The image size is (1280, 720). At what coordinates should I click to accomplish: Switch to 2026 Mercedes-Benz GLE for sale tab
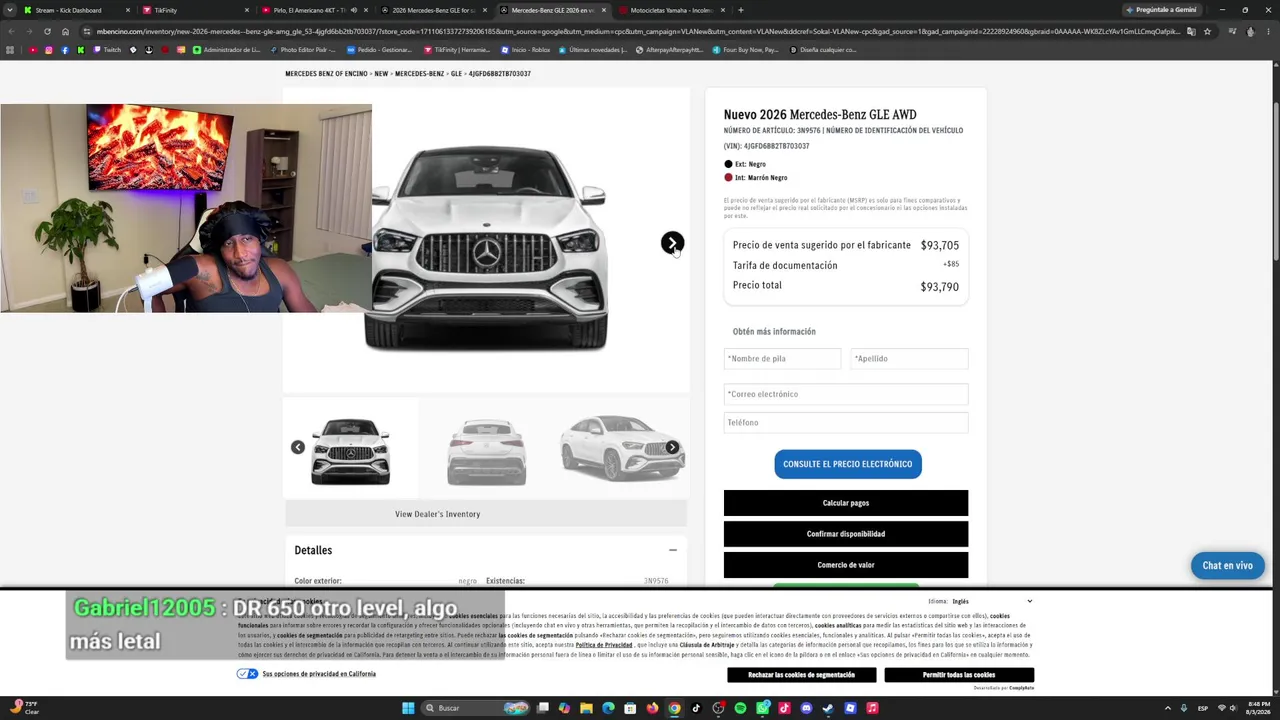(x=434, y=10)
